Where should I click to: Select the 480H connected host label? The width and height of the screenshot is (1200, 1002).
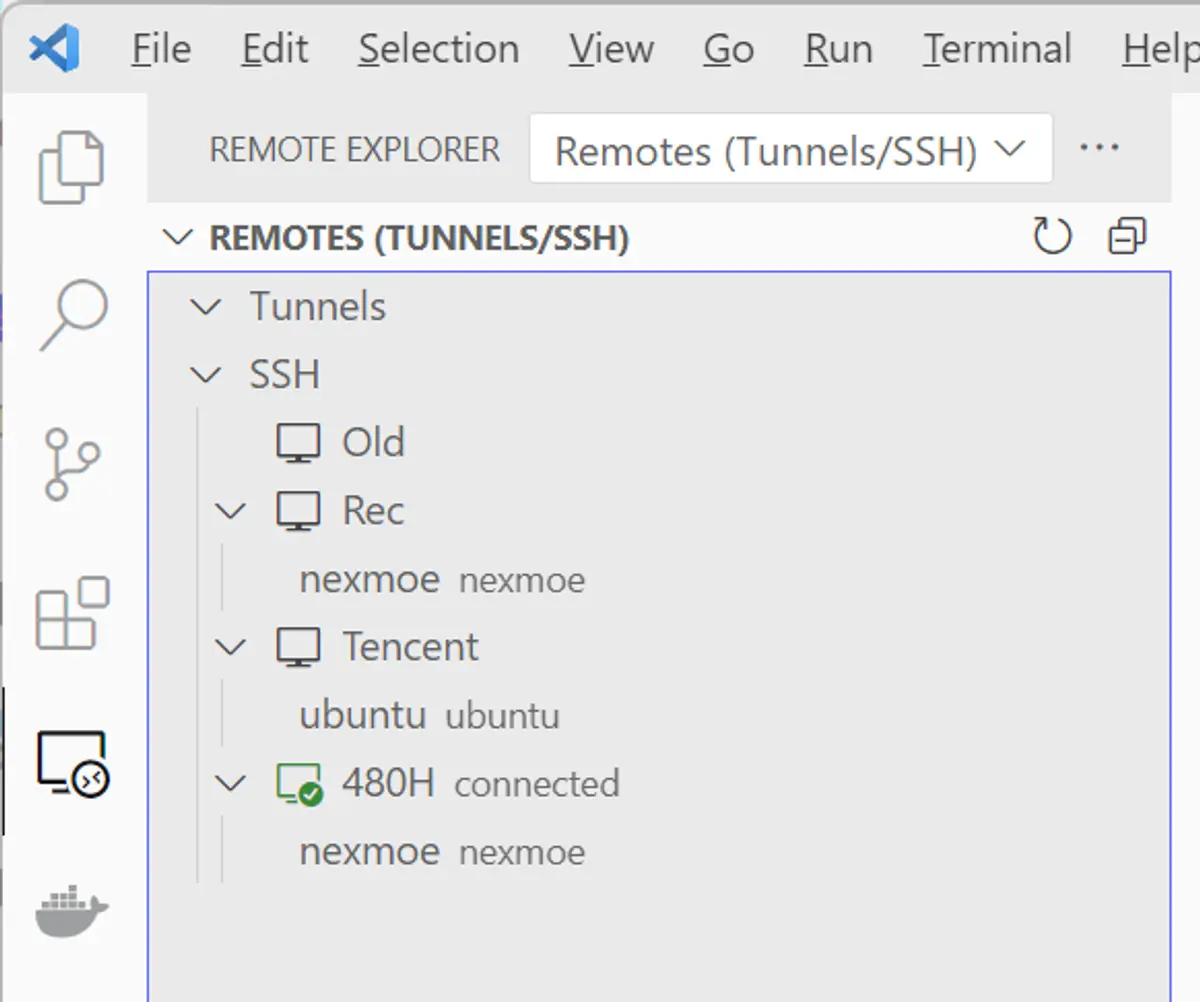(388, 783)
